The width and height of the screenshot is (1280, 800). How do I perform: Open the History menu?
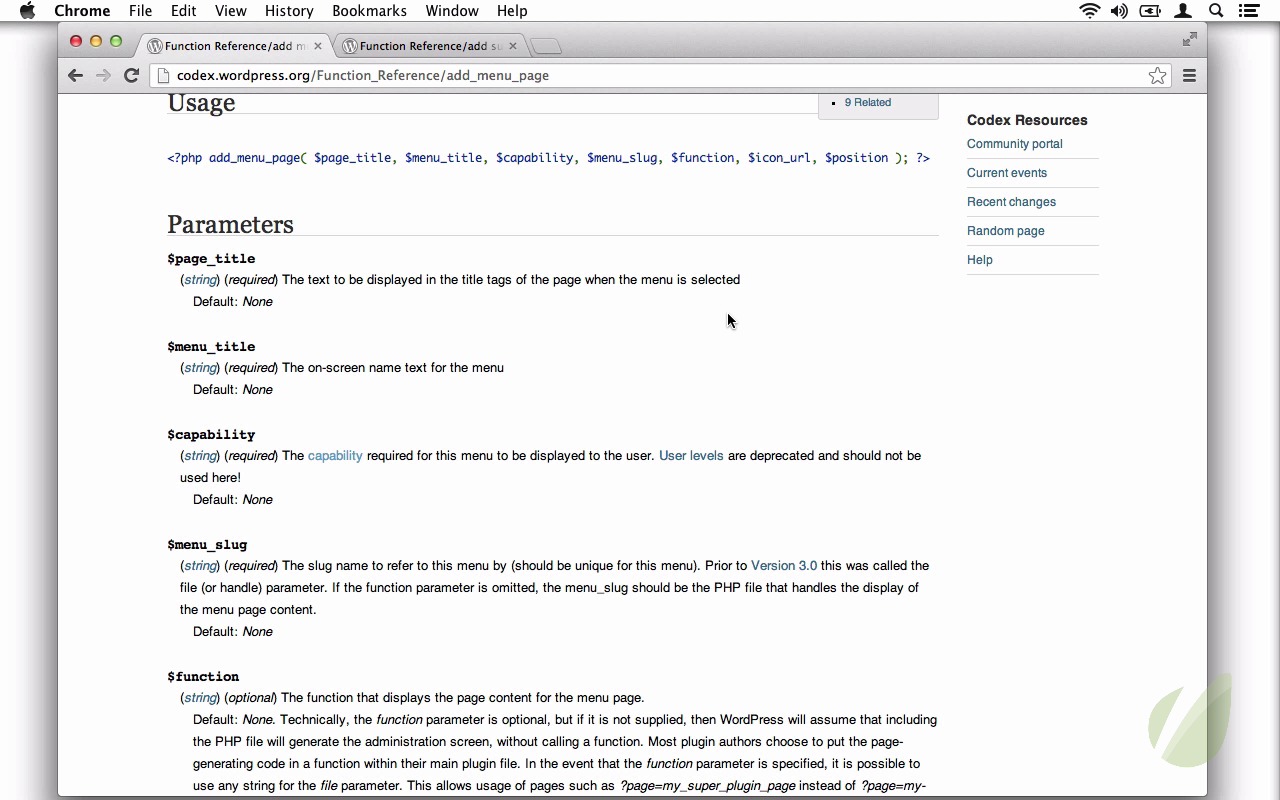[x=289, y=11]
